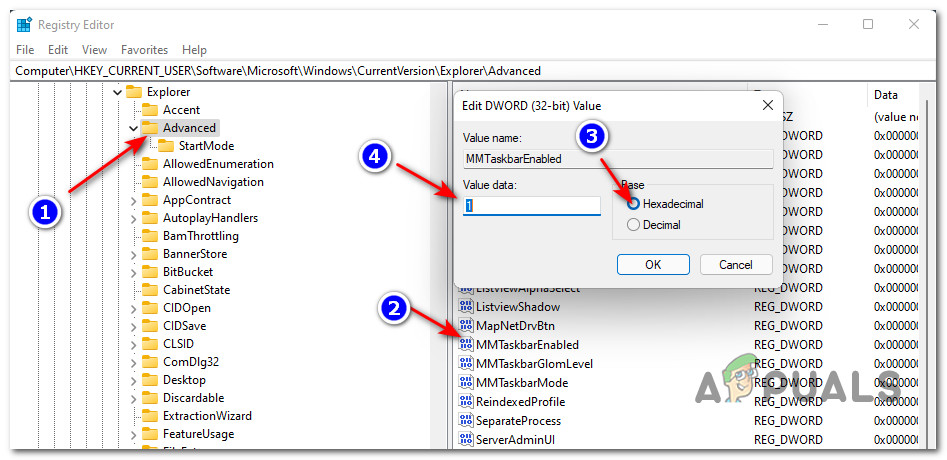Click the Registry Editor app icon in title bar

(24, 25)
